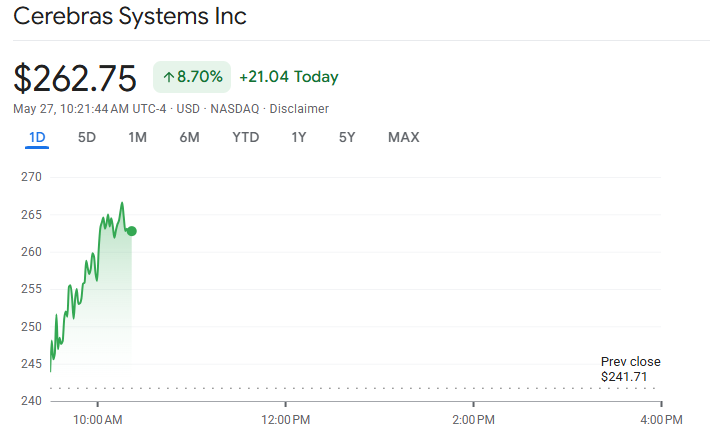The height and width of the screenshot is (442, 710).
Task: Show the MAX time range chart
Action: (403, 137)
